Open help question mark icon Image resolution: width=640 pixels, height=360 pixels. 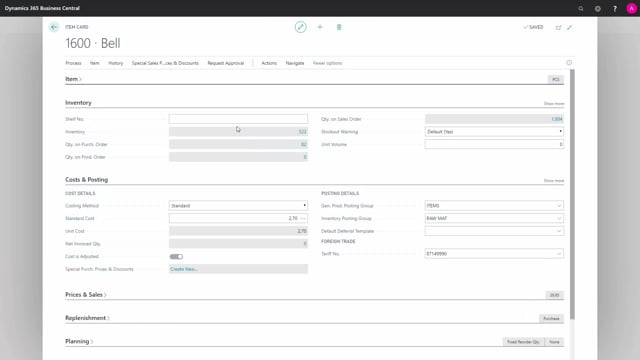click(615, 8)
